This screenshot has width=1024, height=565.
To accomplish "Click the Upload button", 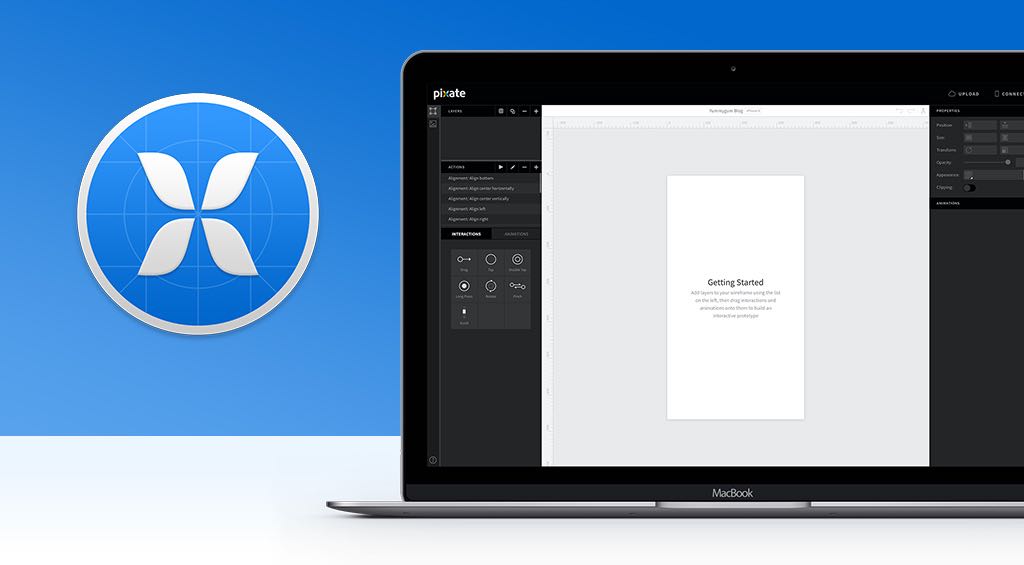I will click(965, 93).
